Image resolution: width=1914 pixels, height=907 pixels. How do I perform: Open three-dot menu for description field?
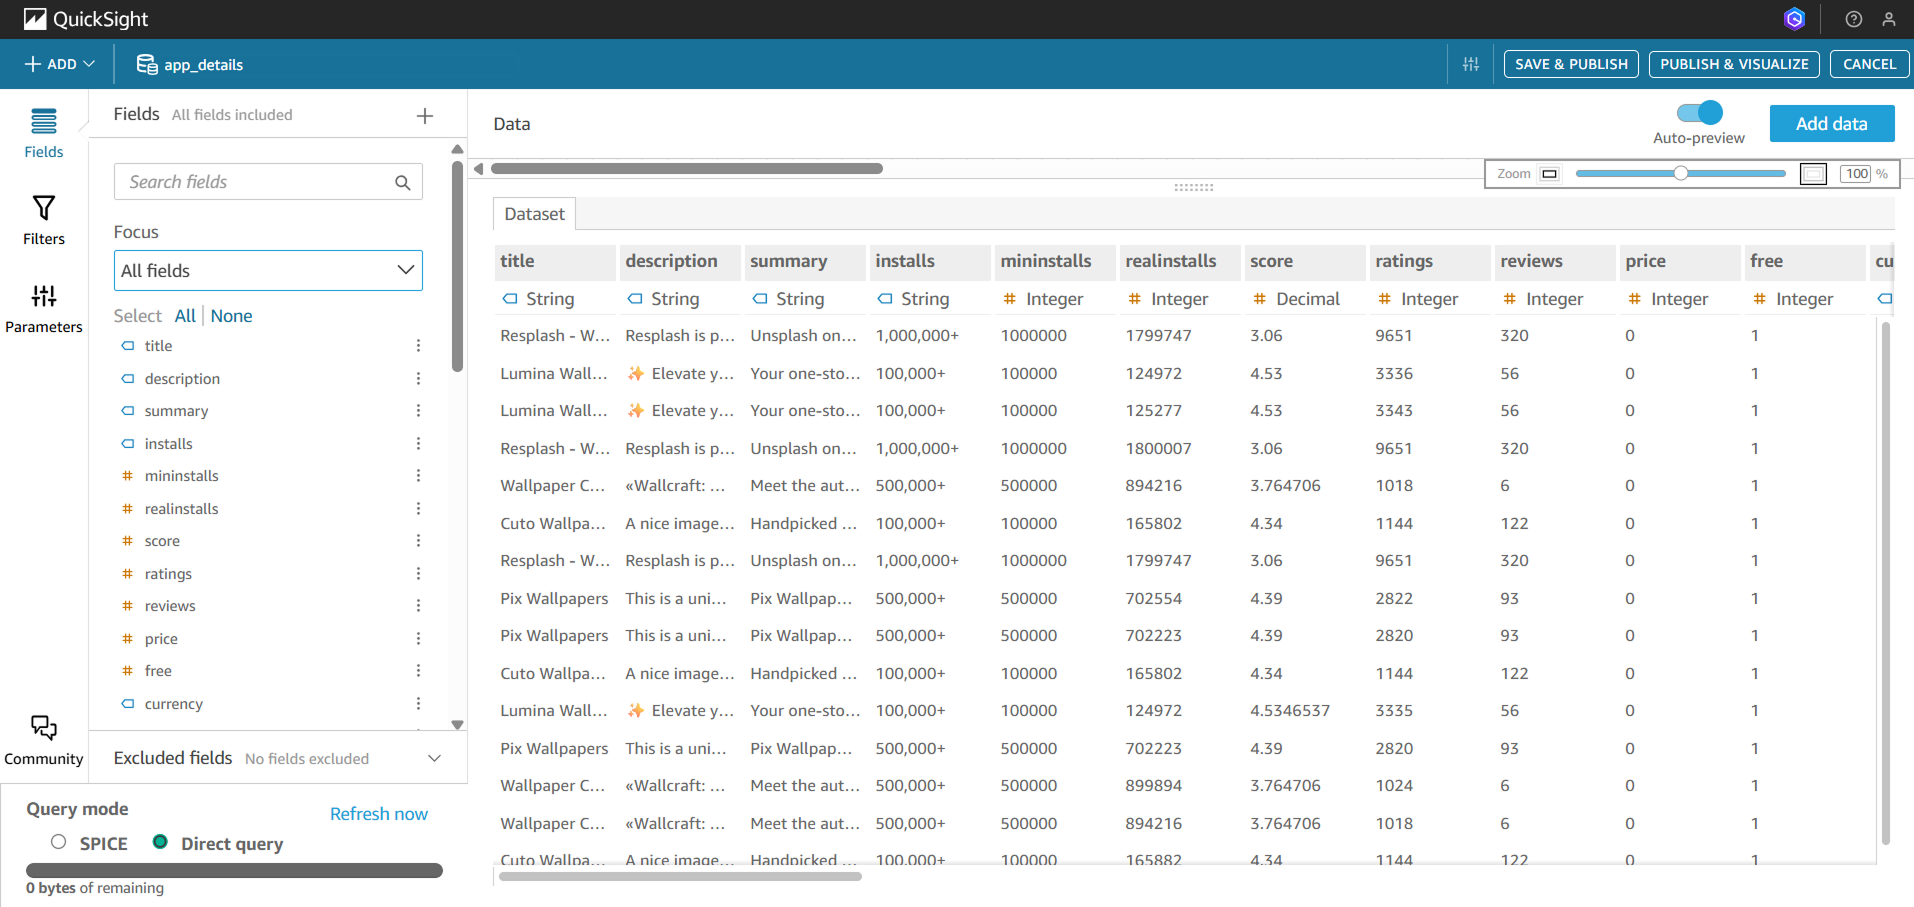[418, 379]
